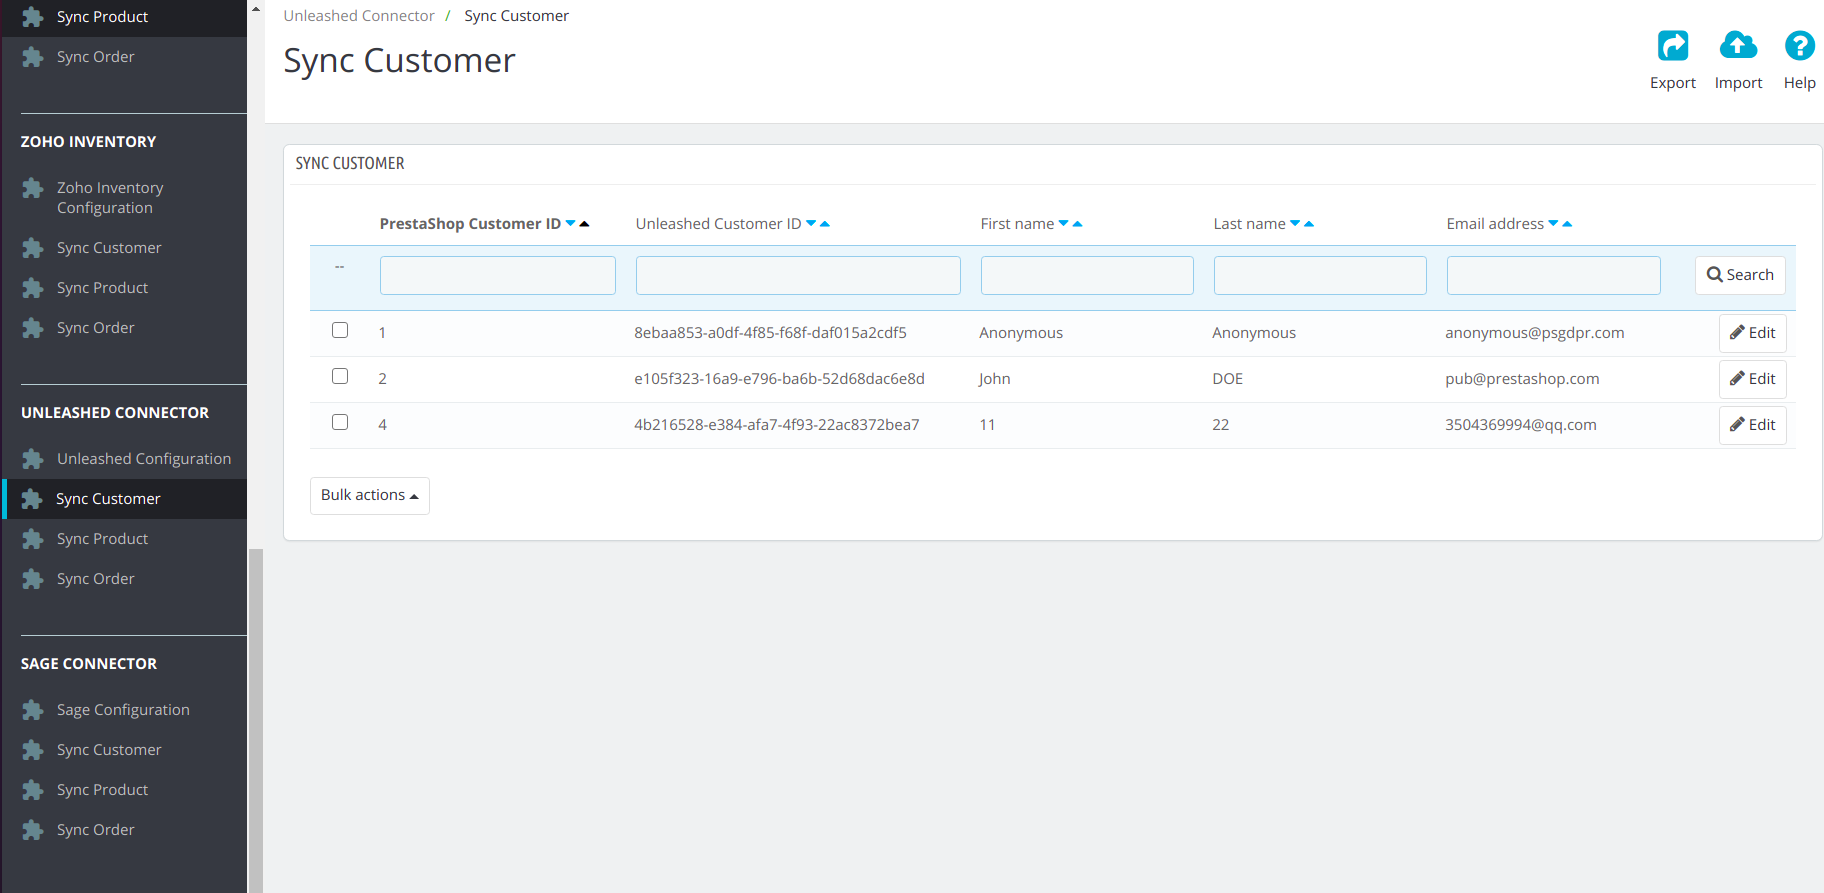Click Last name cell DOE
This screenshot has height=893, width=1824.
(1228, 379)
